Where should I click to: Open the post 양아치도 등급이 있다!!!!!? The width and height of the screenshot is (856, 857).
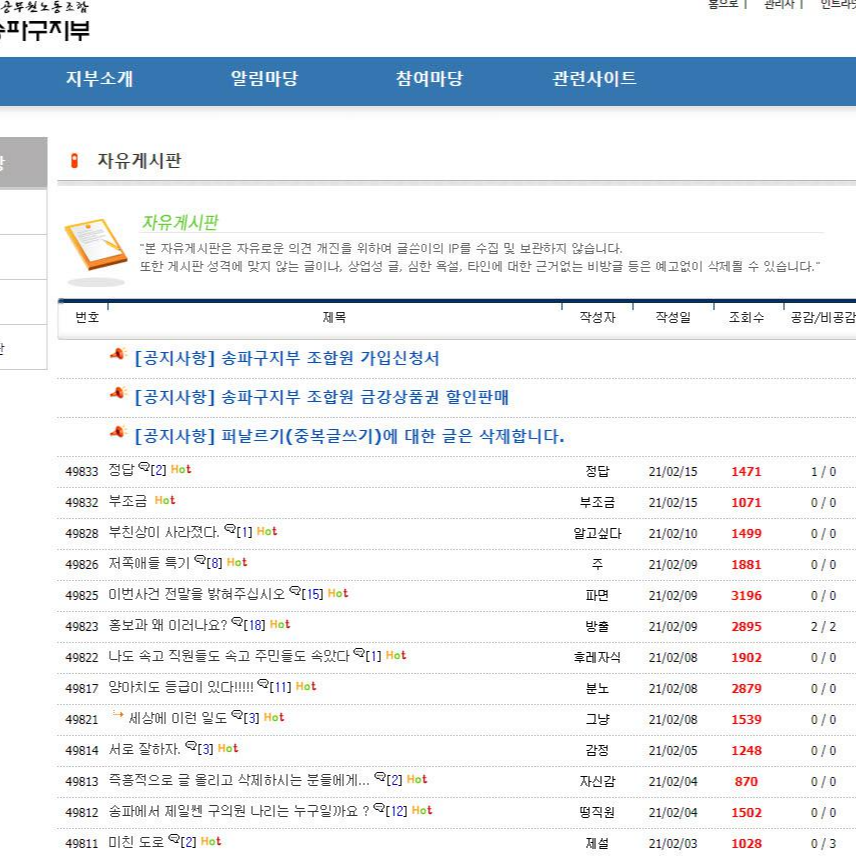181,688
